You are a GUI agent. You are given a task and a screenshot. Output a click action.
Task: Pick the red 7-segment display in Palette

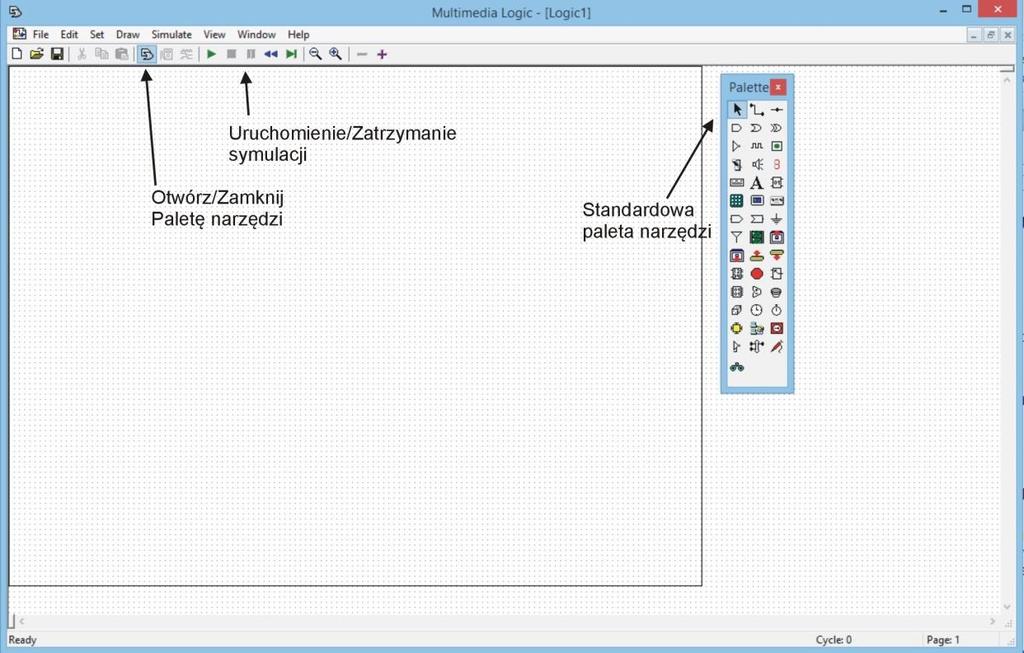tap(776, 165)
